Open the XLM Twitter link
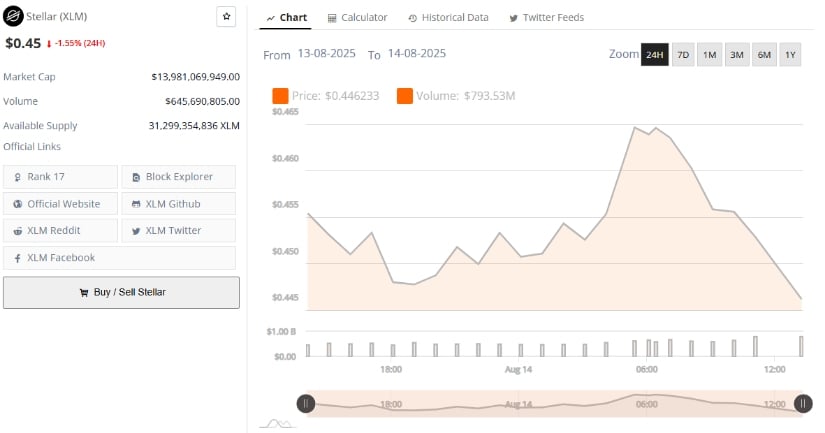The width and height of the screenshot is (825, 433). coord(179,230)
